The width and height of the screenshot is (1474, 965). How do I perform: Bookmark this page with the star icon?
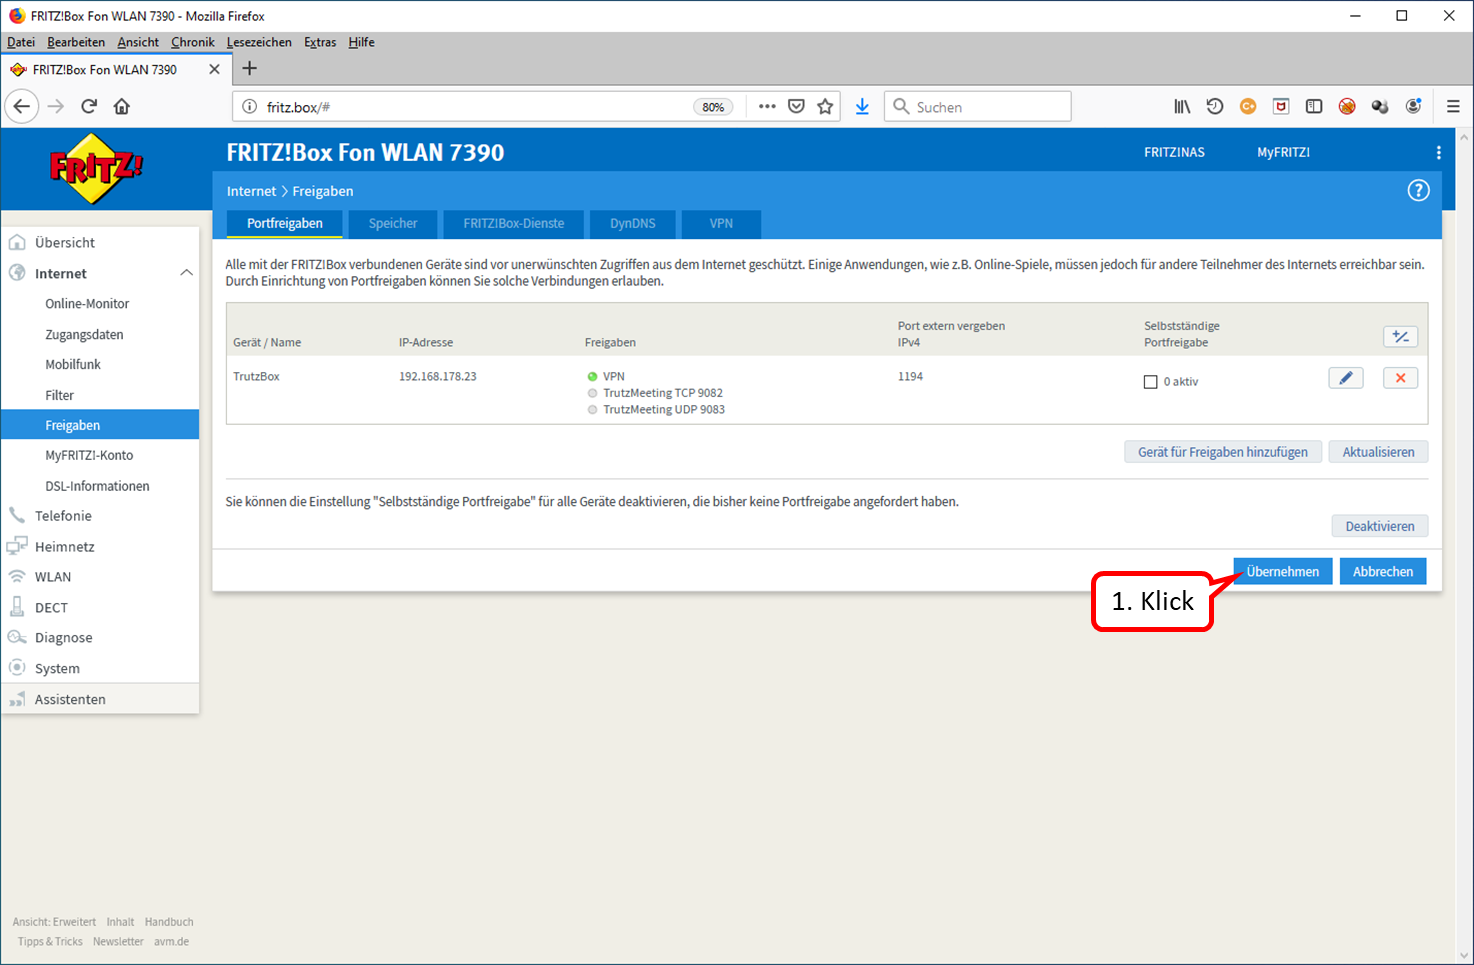[x=825, y=106]
